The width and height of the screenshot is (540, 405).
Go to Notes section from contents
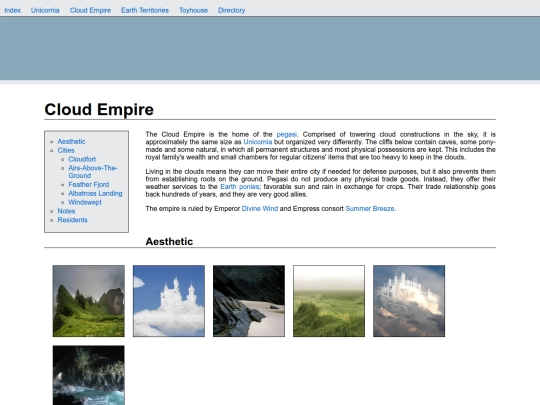(66, 211)
